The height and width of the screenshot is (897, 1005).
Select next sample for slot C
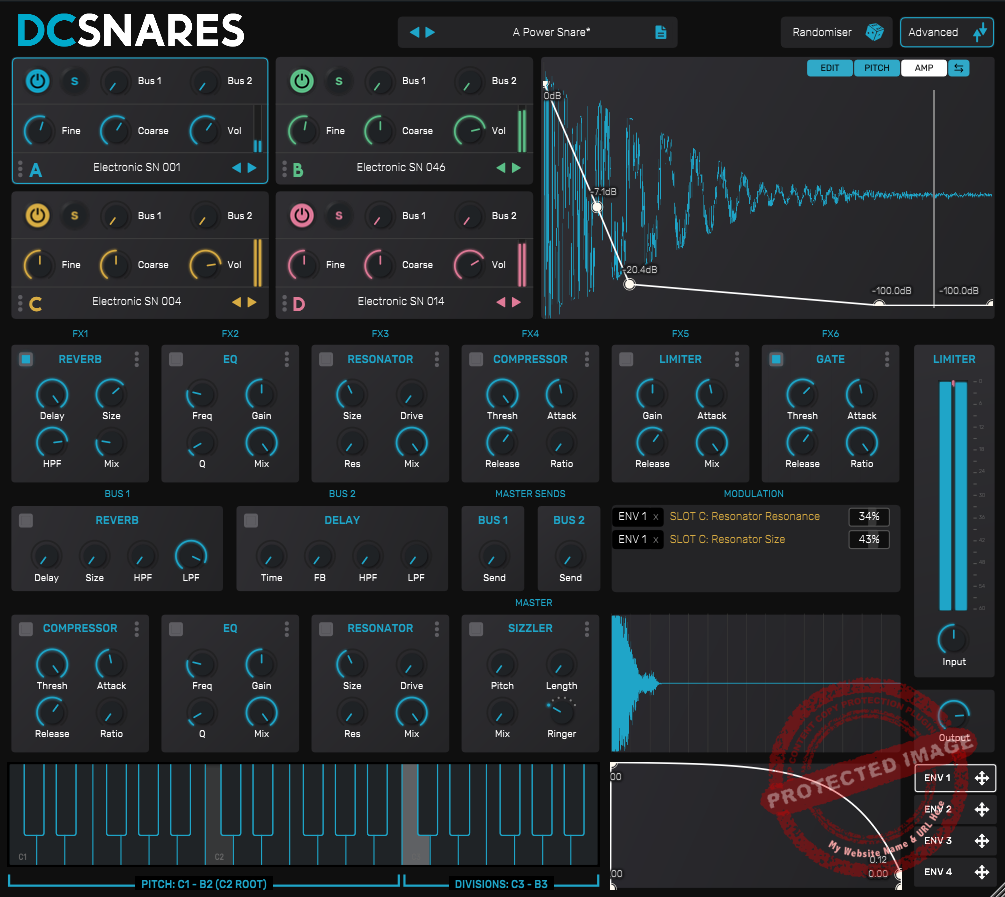tap(253, 301)
